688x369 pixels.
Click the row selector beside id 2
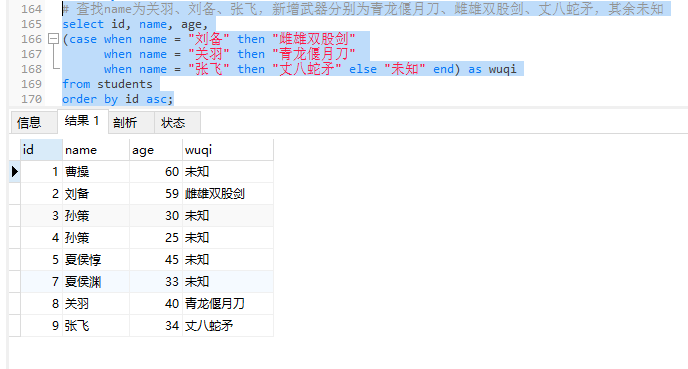14,193
